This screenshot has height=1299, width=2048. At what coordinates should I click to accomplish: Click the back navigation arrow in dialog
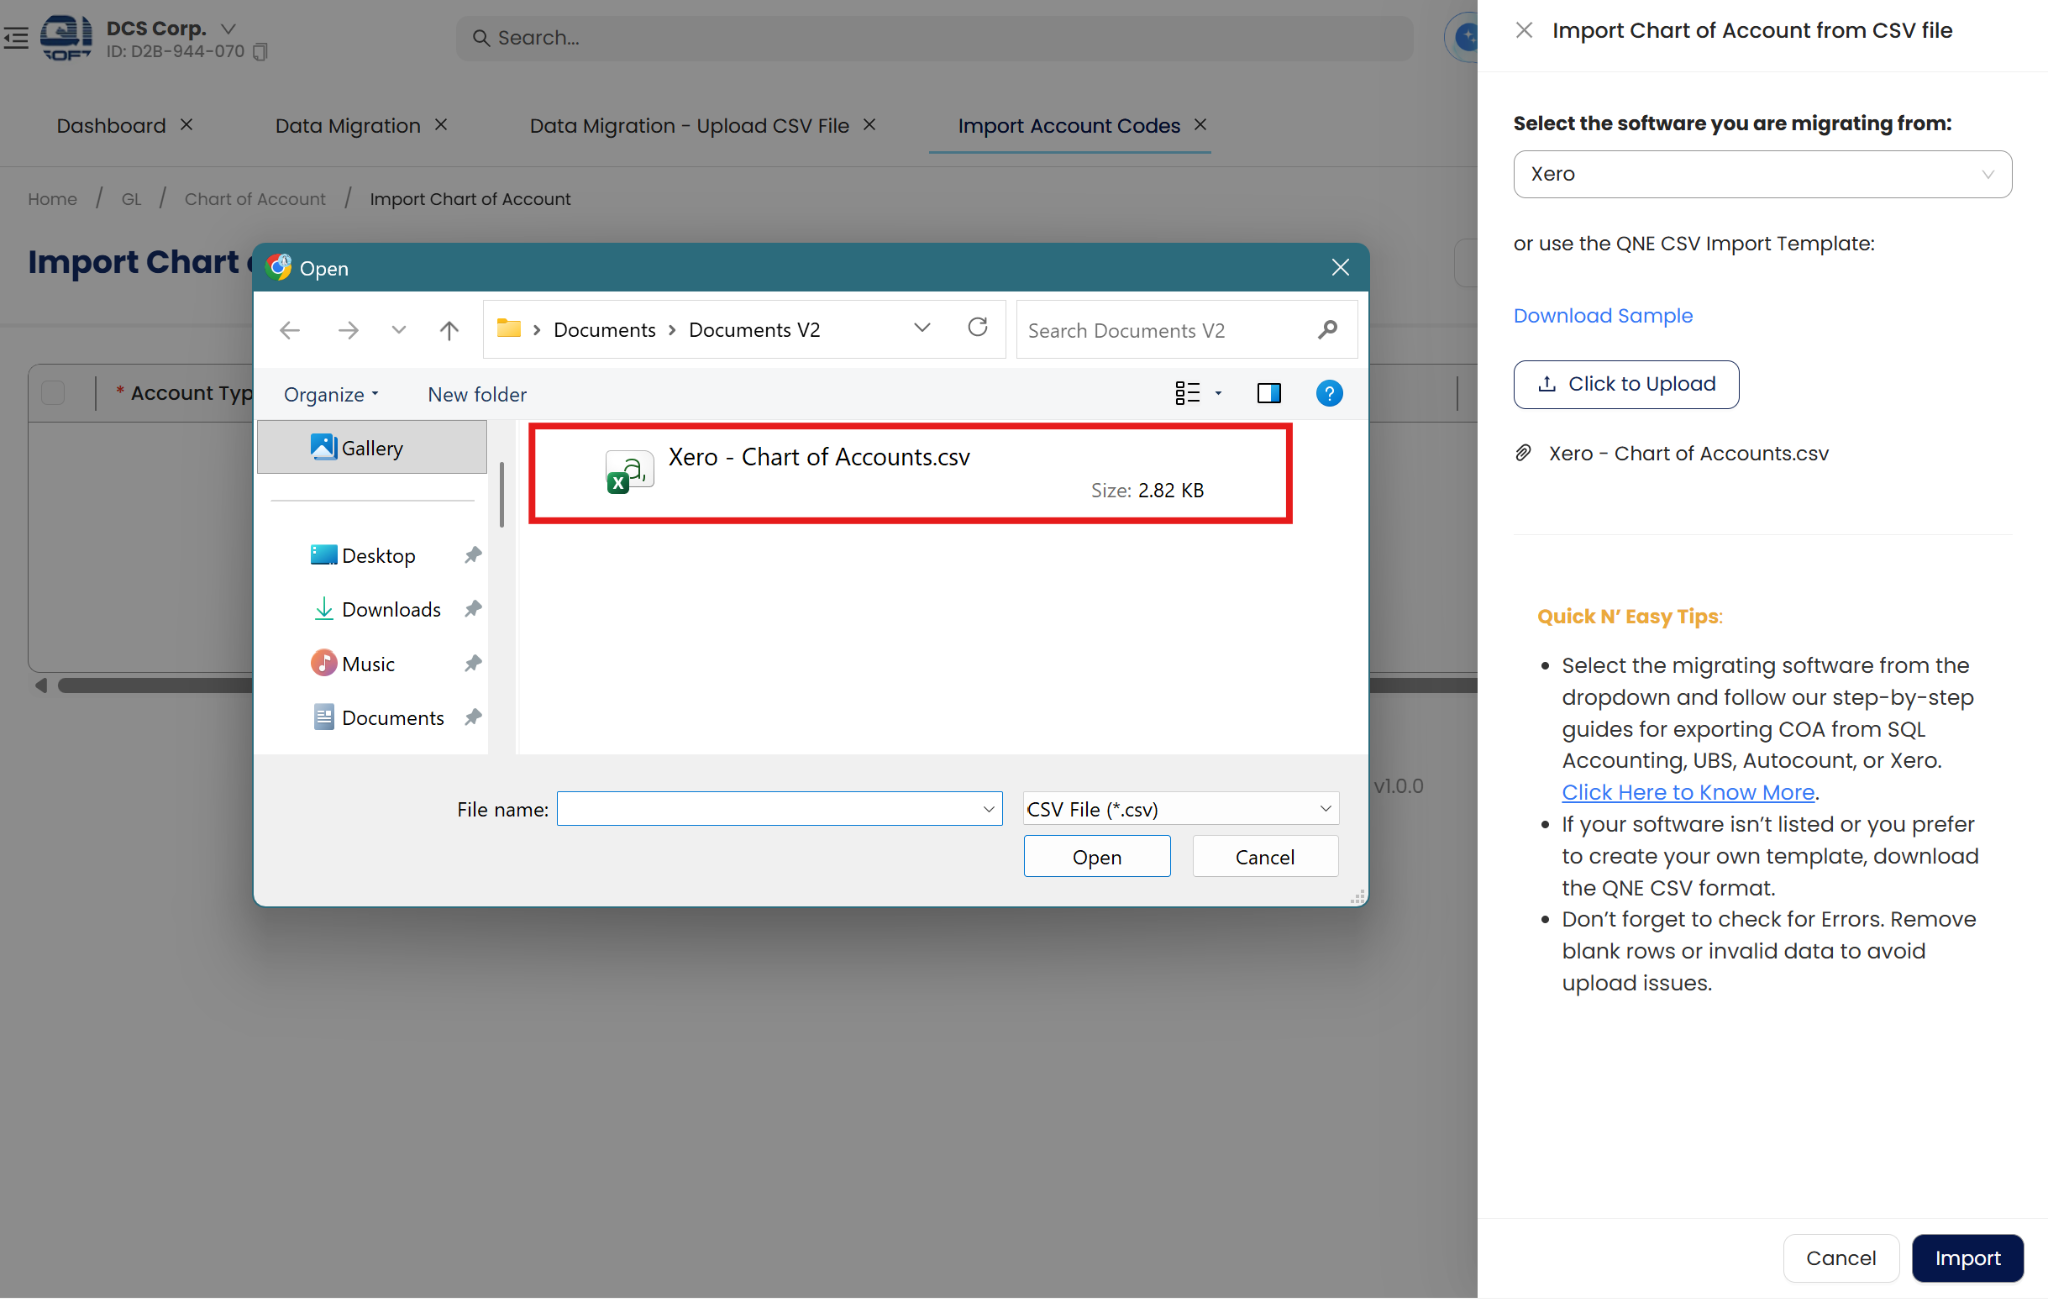pyautogui.click(x=290, y=330)
